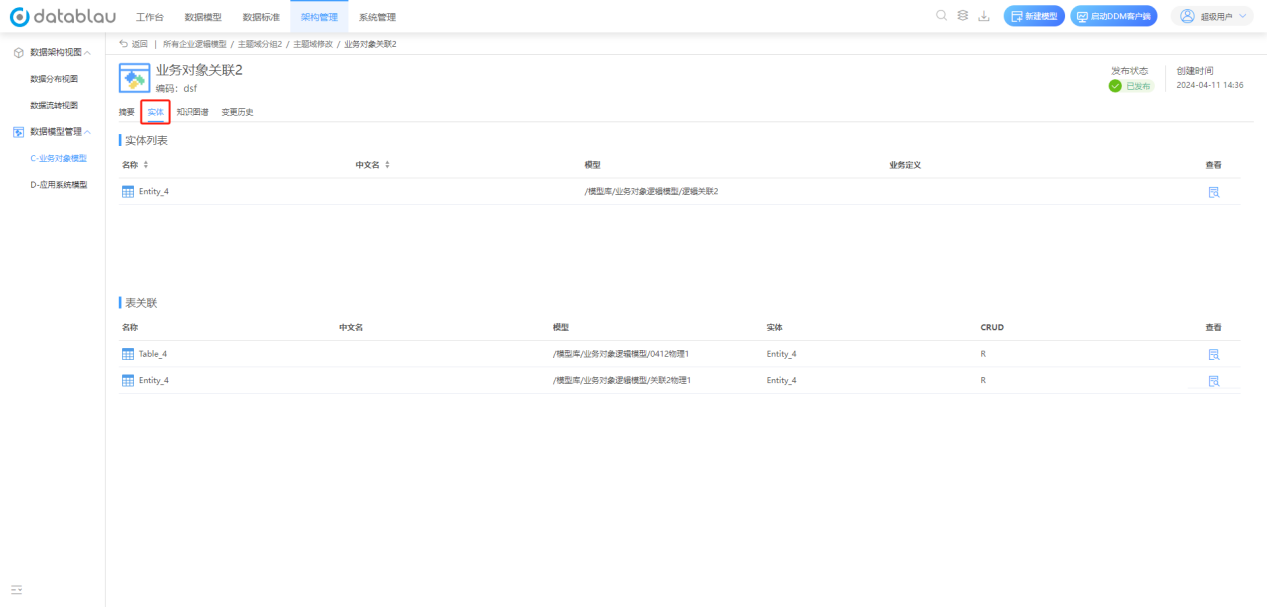
Task: Collapse the 数据模型管理 section
Action: coord(88,132)
